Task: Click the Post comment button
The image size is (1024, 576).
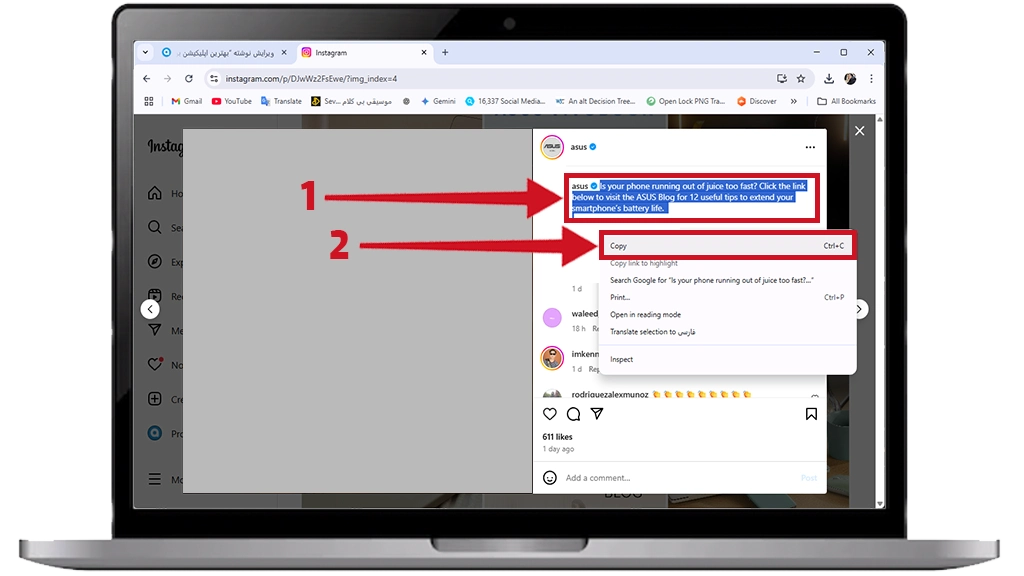Action: [808, 478]
